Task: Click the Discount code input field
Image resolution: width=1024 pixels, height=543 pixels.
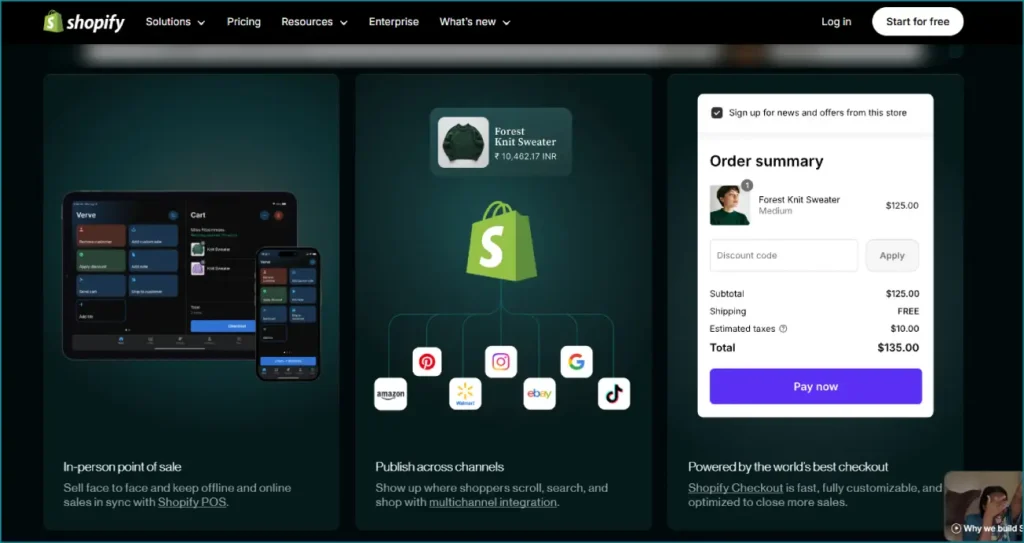Action: point(784,255)
